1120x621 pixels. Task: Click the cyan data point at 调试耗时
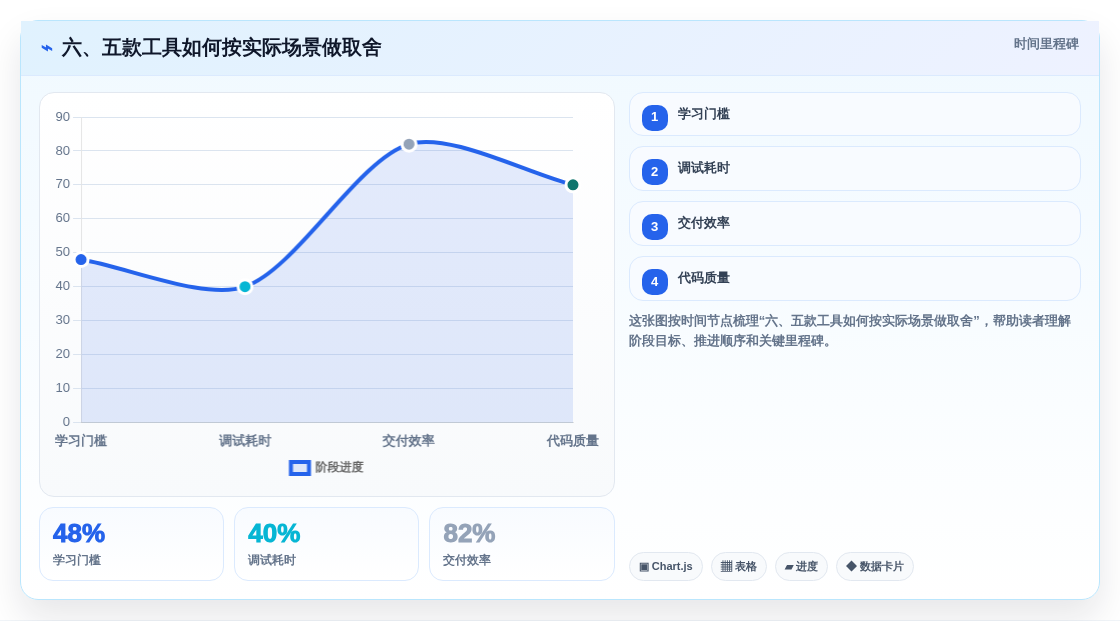(245, 287)
